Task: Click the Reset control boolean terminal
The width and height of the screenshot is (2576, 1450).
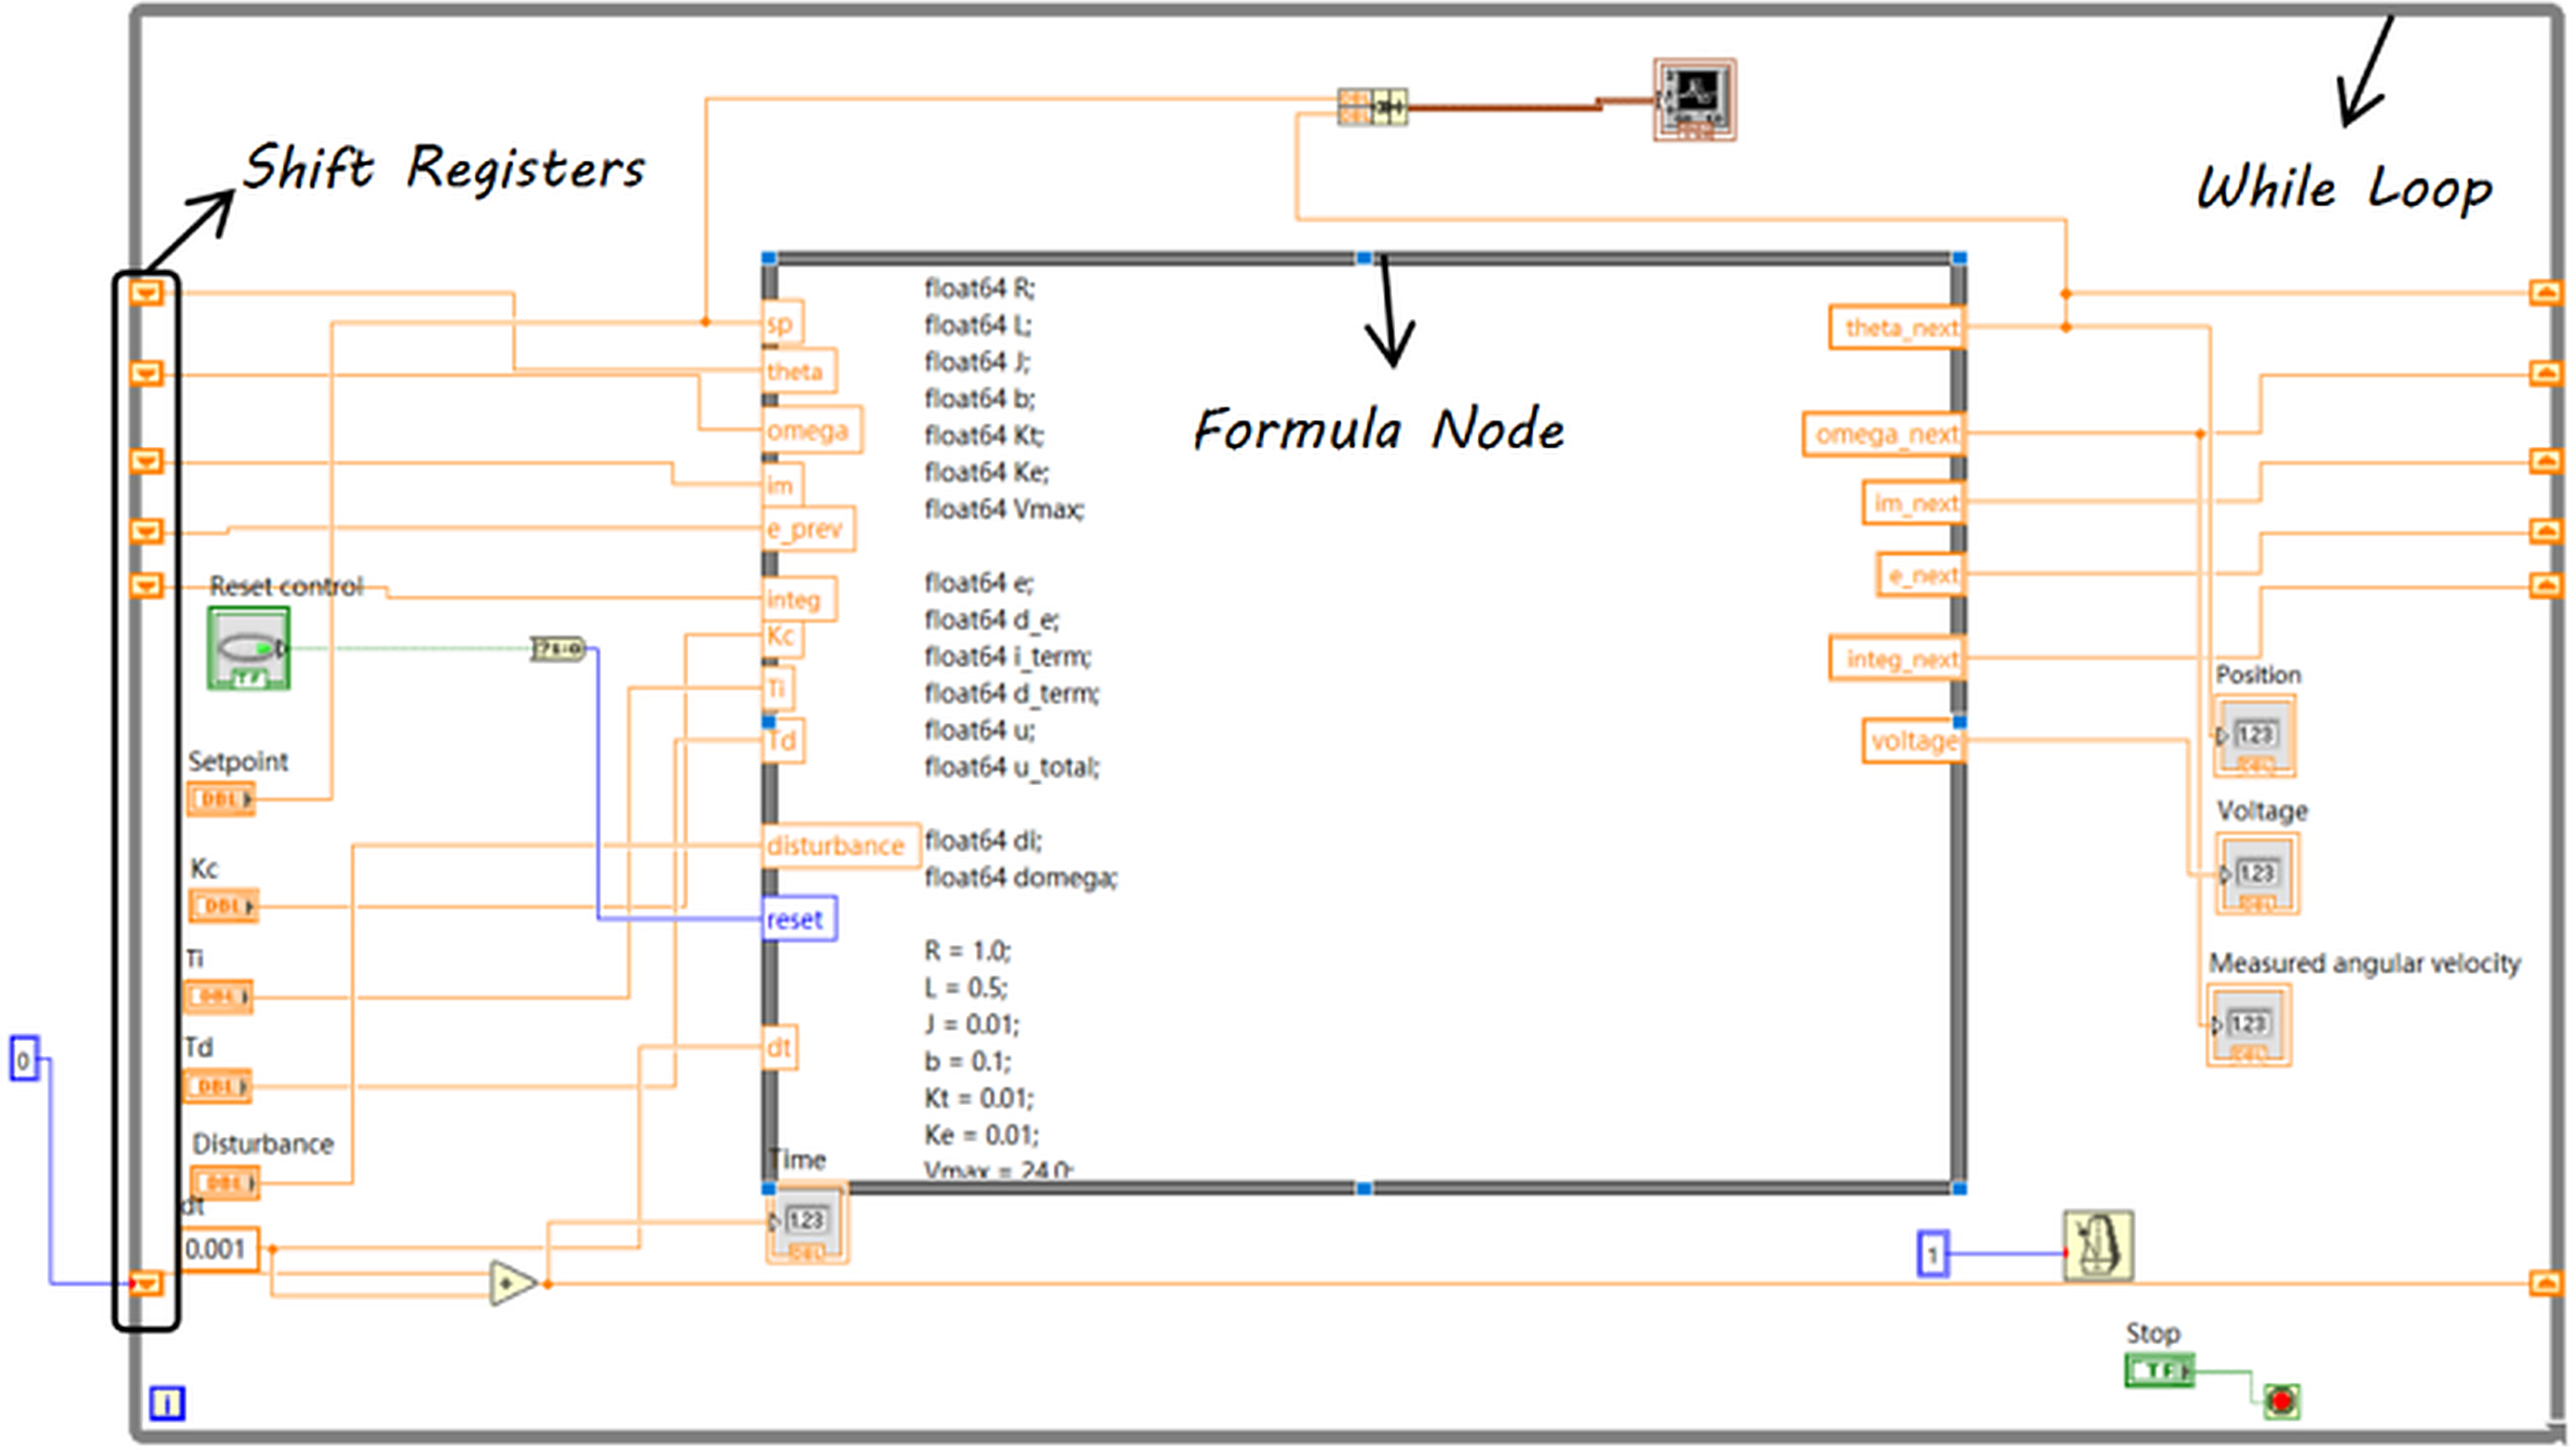Action: click(248, 649)
